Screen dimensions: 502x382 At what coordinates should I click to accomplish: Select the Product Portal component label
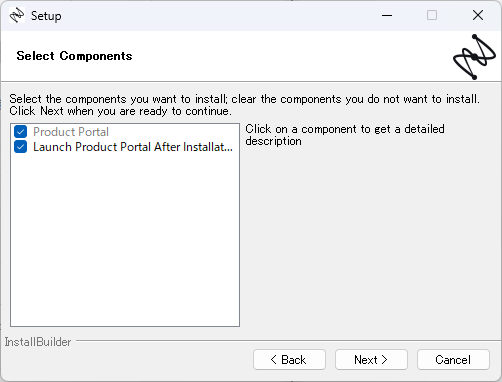[x=71, y=132]
